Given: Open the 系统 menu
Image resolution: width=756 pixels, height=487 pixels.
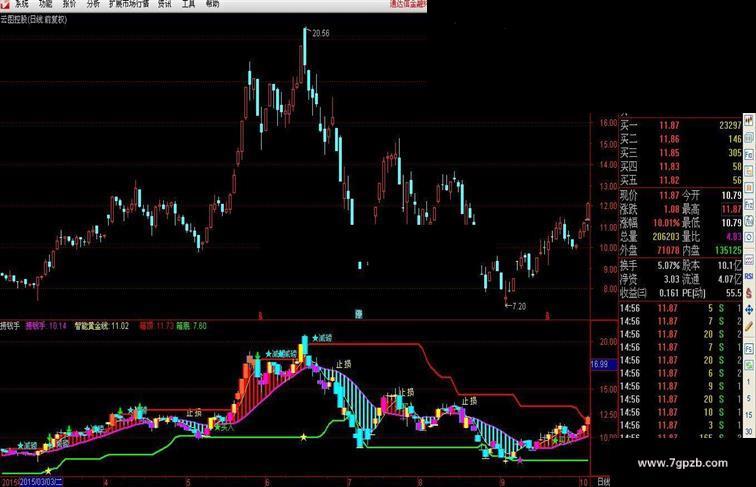Looking at the screenshot, I should click(22, 4).
